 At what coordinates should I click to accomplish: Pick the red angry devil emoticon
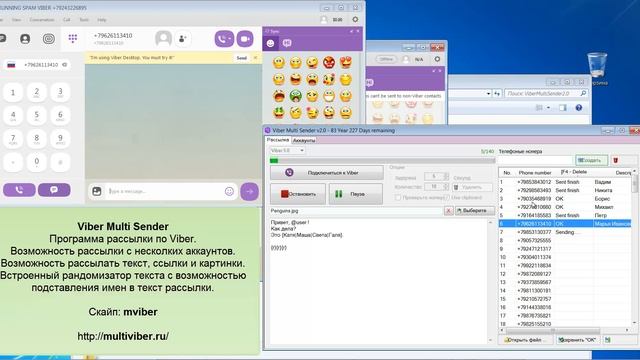[329, 62]
